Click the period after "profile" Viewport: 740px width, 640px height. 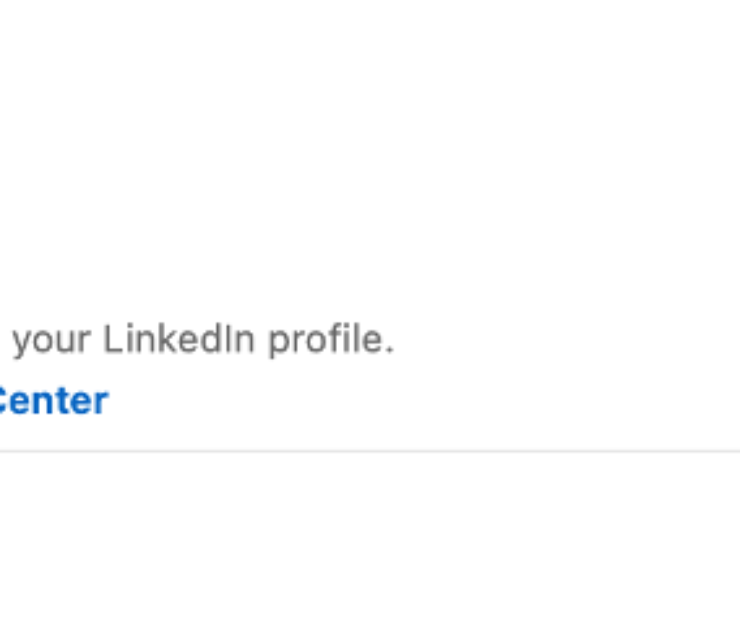390,350
